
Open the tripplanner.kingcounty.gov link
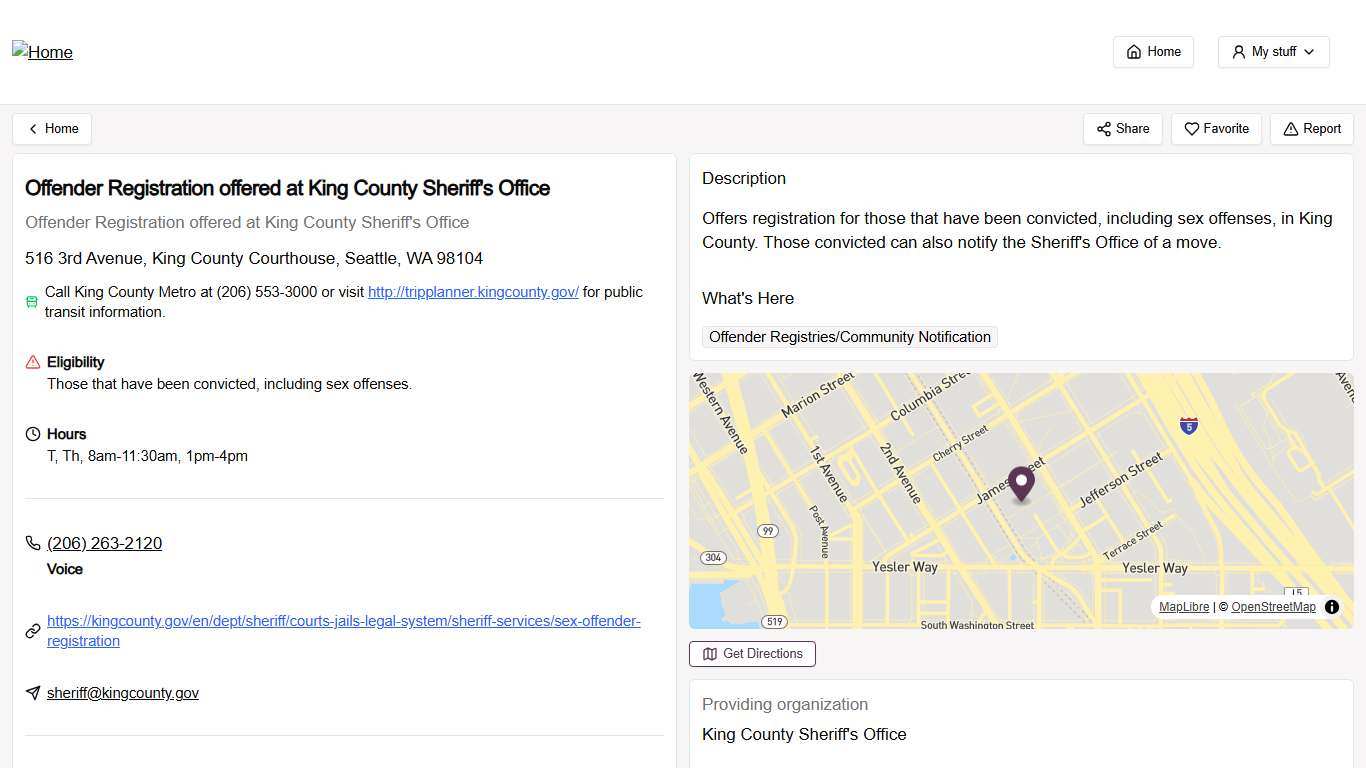pyautogui.click(x=473, y=292)
